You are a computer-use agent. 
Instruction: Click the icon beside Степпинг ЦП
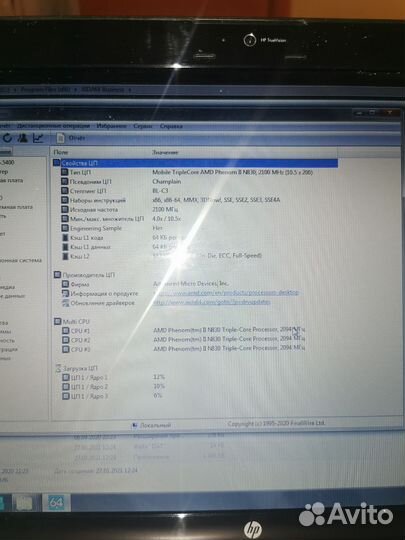(65, 191)
